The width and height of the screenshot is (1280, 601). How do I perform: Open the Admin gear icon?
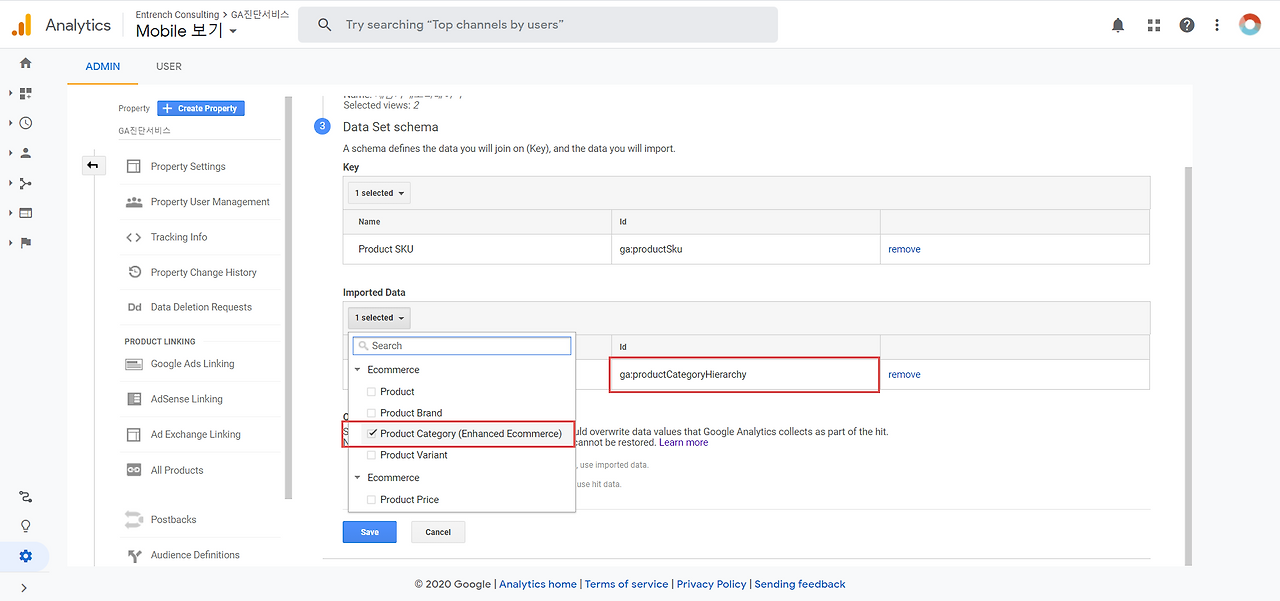(26, 556)
